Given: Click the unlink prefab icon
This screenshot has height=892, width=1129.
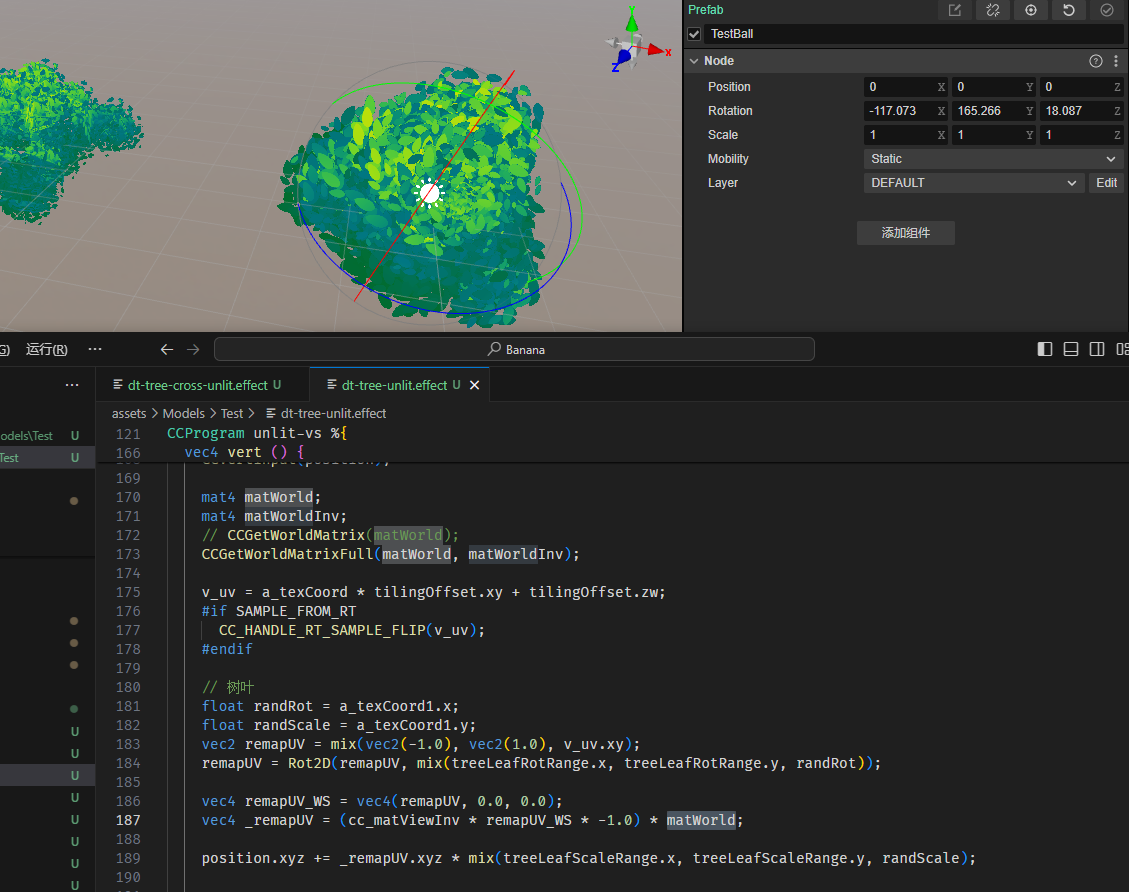Looking at the screenshot, I should point(992,10).
